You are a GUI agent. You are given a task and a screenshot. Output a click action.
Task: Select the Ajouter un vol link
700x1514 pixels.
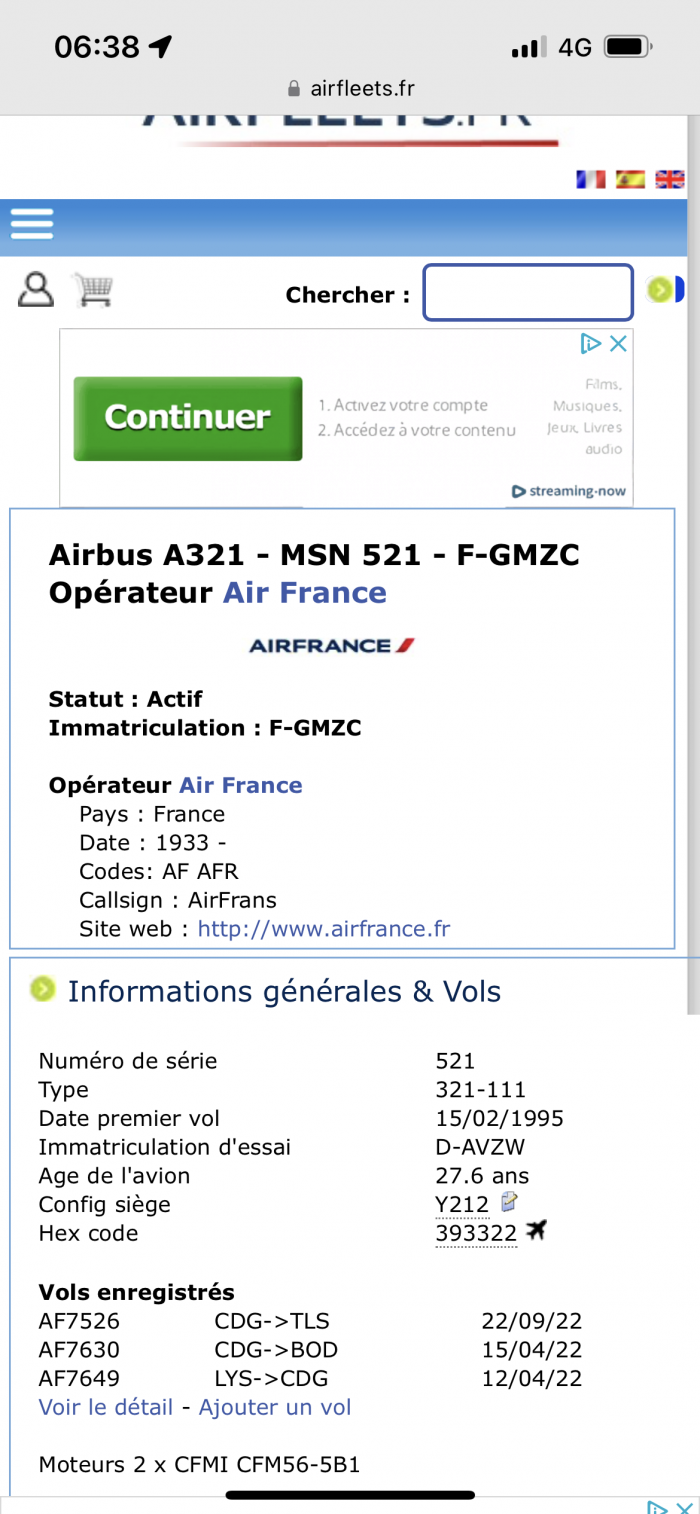275,1407
